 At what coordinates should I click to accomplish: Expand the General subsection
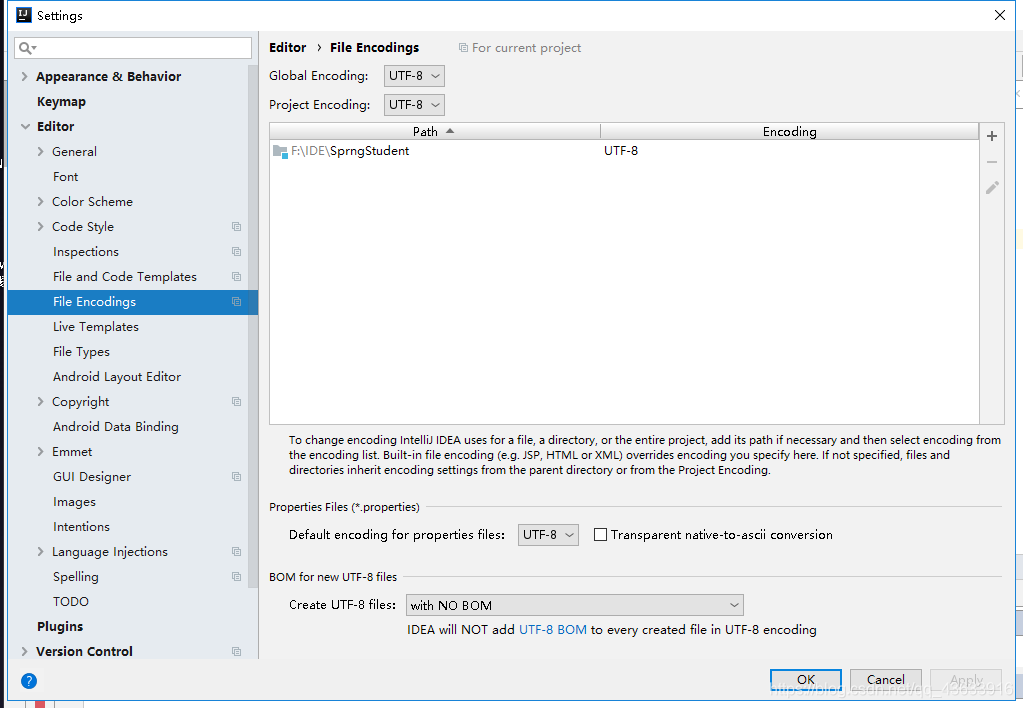tap(40, 151)
